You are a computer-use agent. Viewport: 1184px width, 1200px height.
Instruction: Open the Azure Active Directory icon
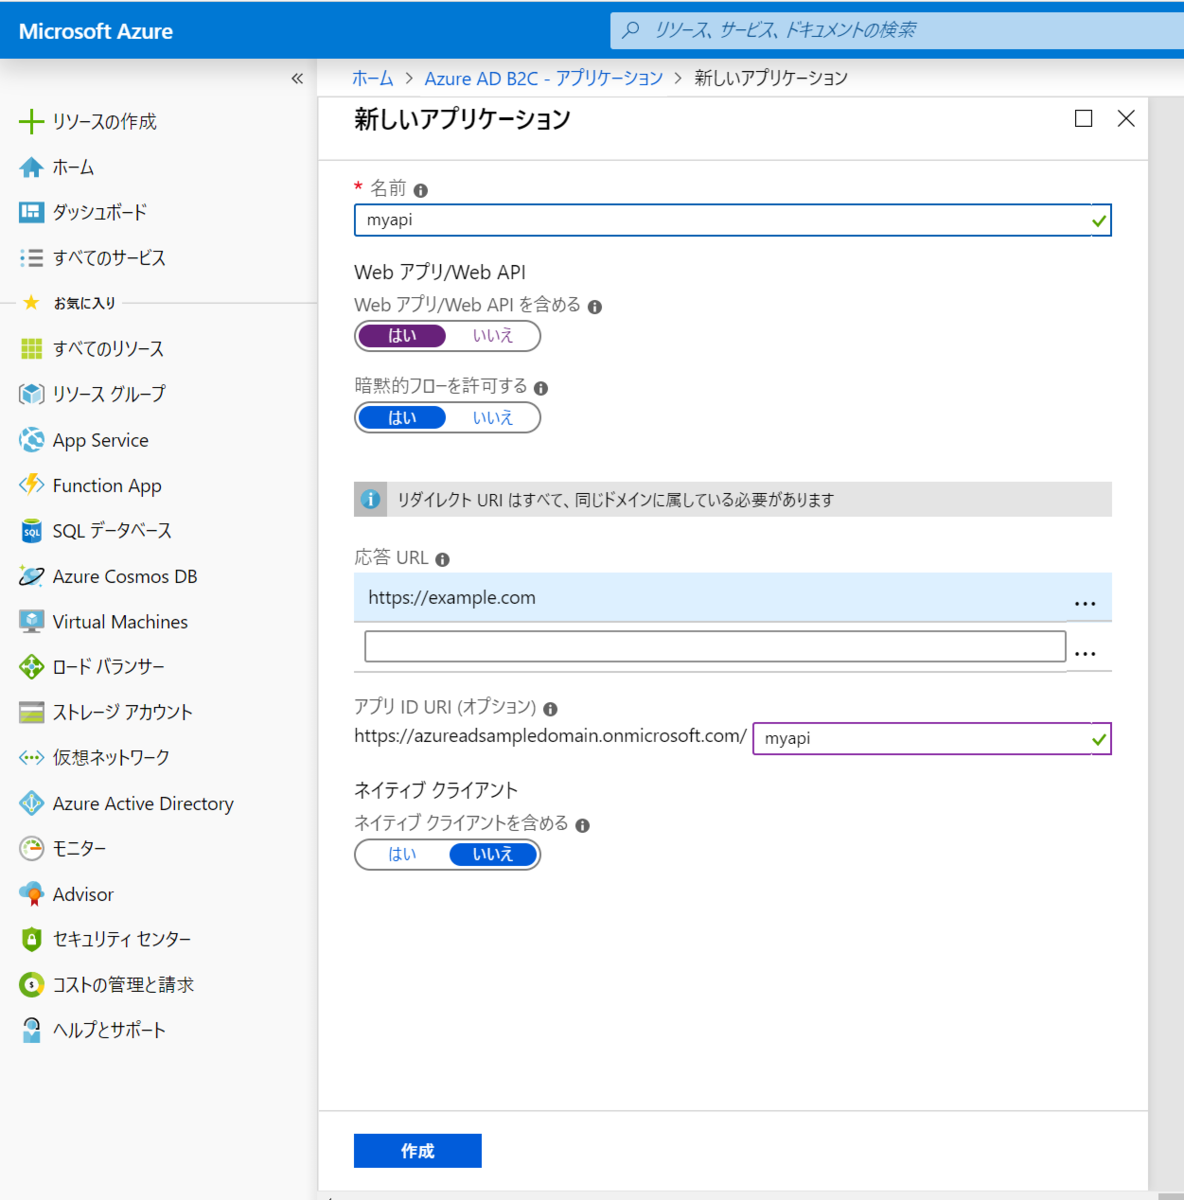click(31, 803)
